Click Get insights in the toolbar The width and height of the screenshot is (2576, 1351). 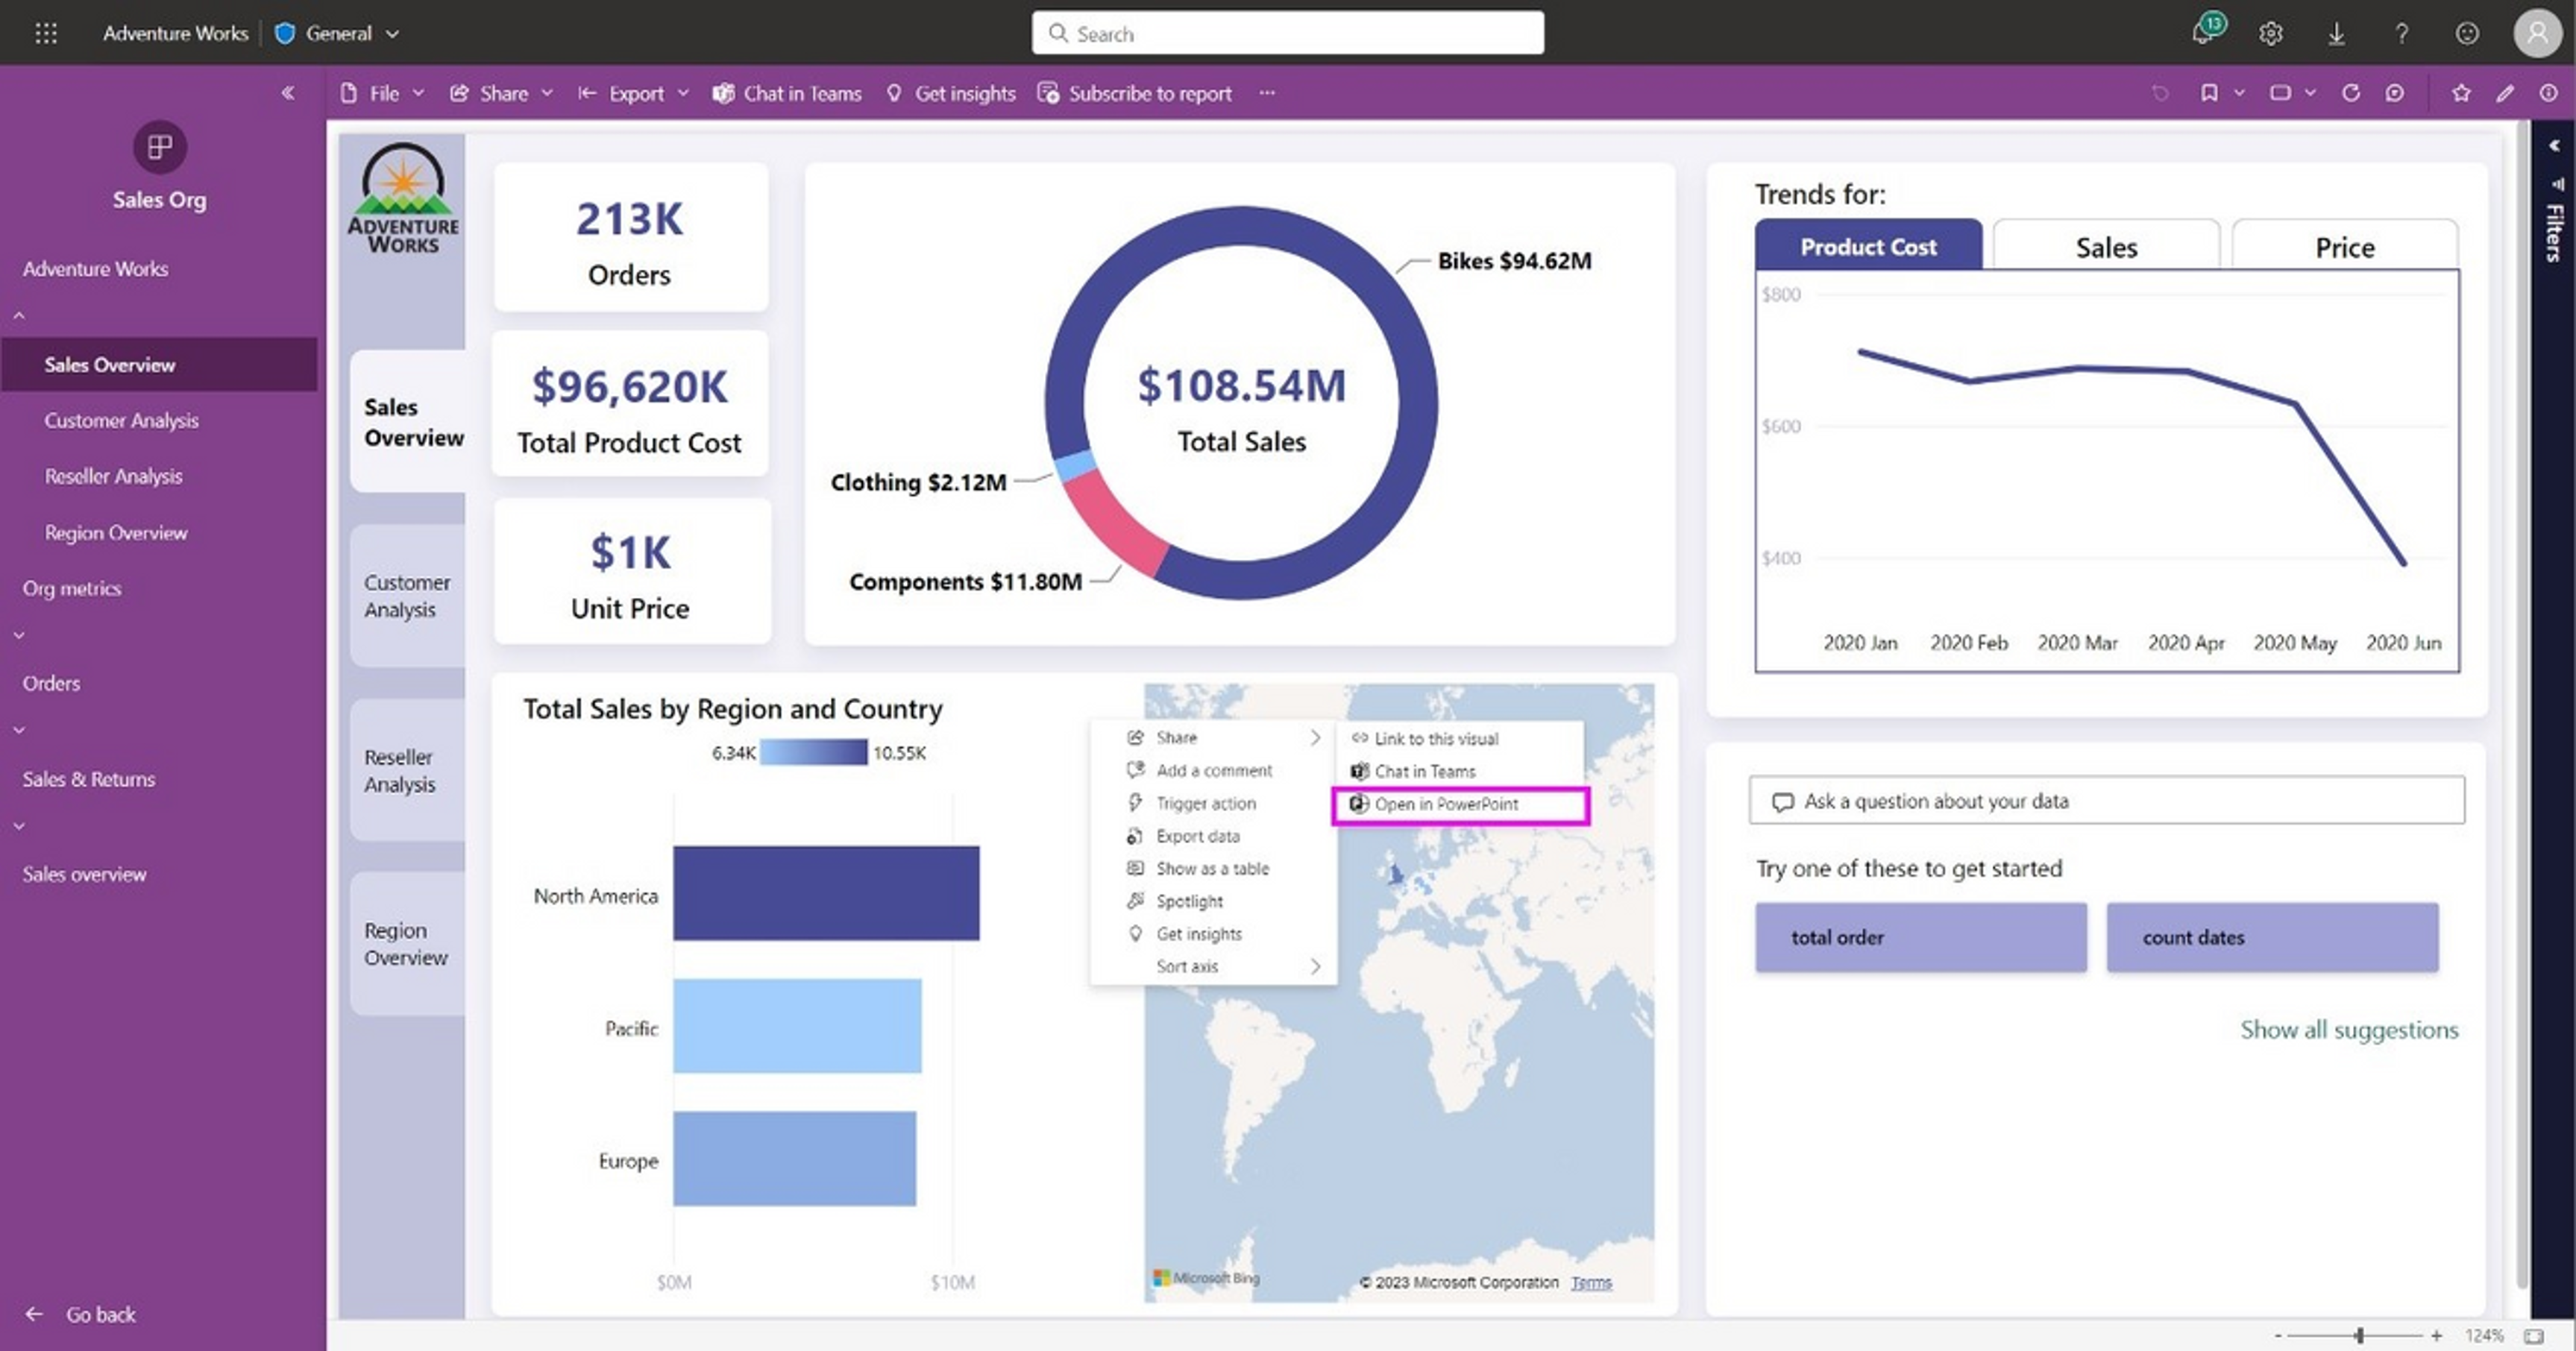tap(951, 93)
